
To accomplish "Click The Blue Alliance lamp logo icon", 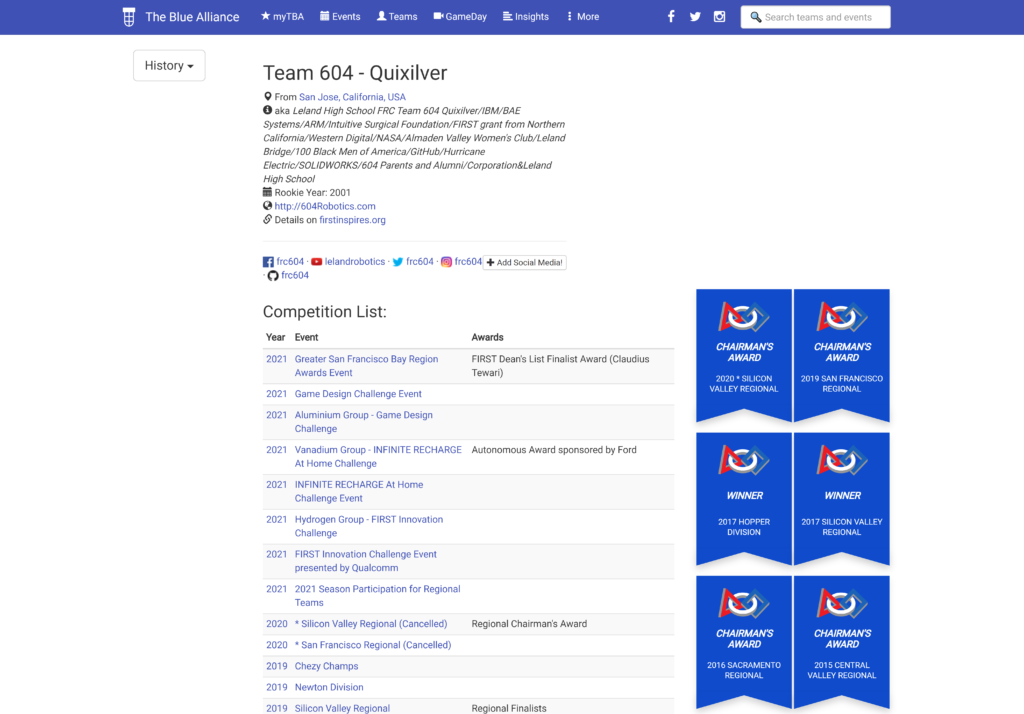I will [x=129, y=17].
